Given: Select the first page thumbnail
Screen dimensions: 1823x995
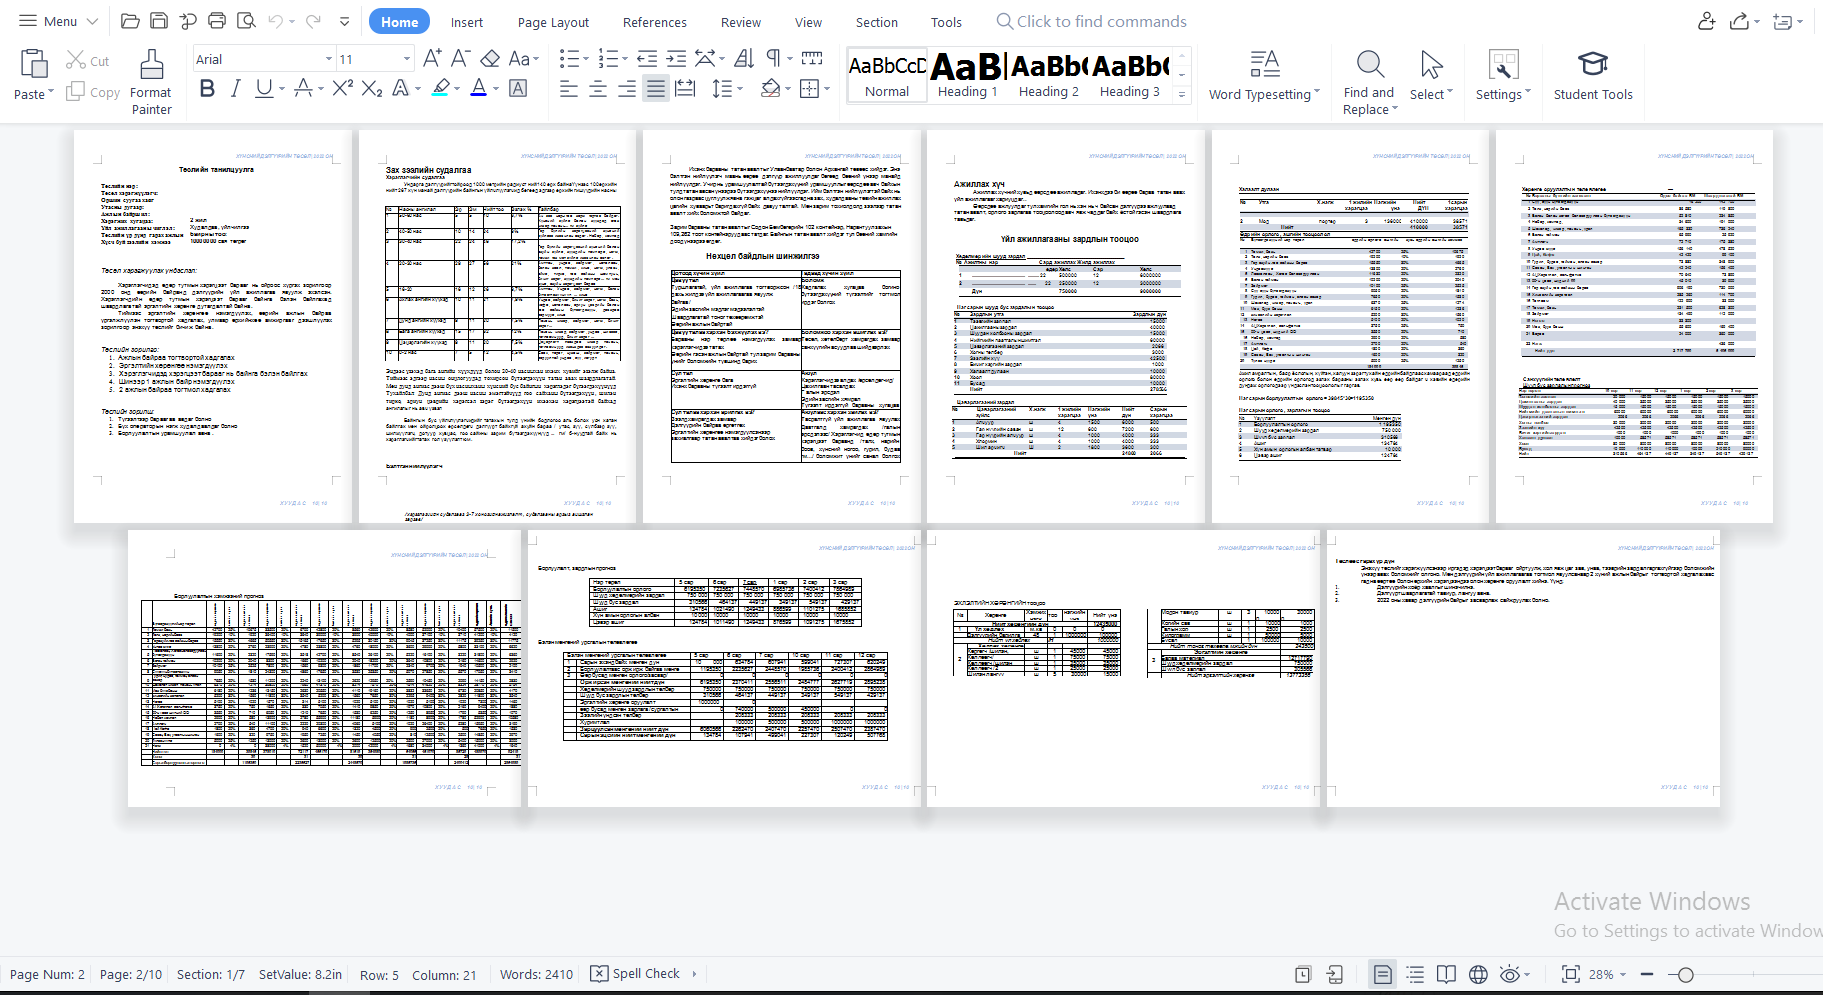Looking at the screenshot, I should (x=213, y=326).
